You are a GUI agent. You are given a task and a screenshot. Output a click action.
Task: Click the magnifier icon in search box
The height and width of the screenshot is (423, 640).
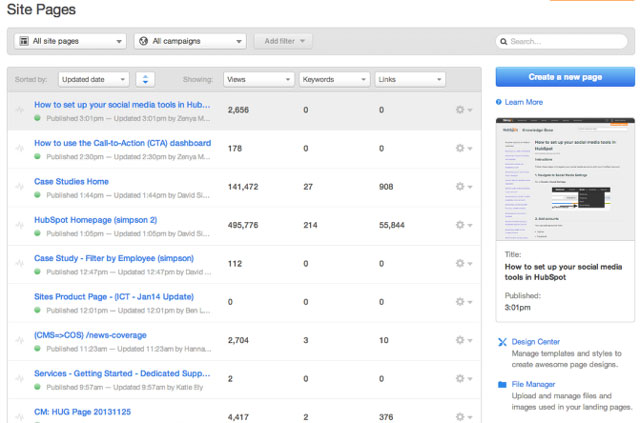tap(504, 41)
